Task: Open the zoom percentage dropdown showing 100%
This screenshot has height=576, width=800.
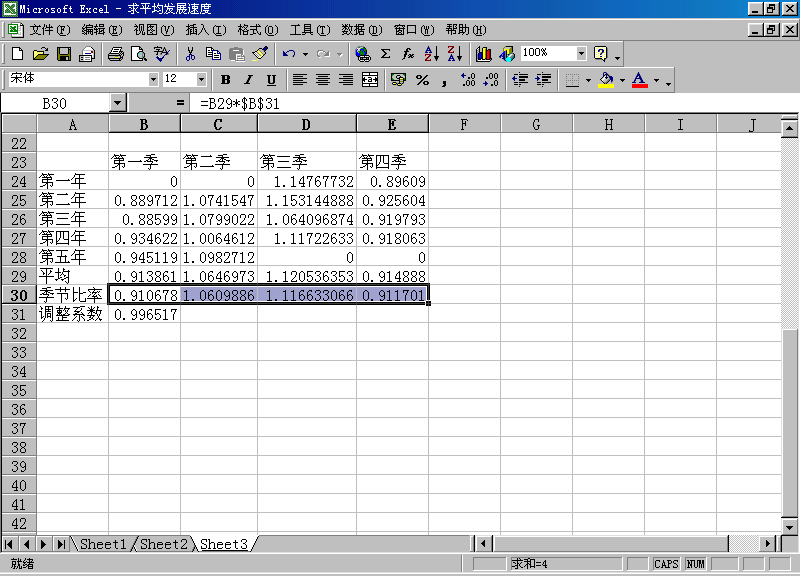Action: 581,53
